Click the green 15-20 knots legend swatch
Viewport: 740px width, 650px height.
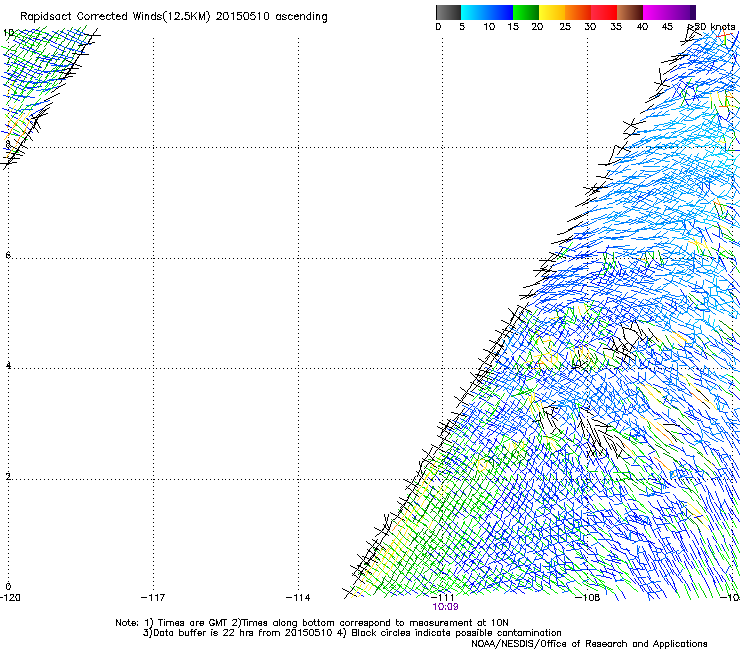pyautogui.click(x=526, y=12)
